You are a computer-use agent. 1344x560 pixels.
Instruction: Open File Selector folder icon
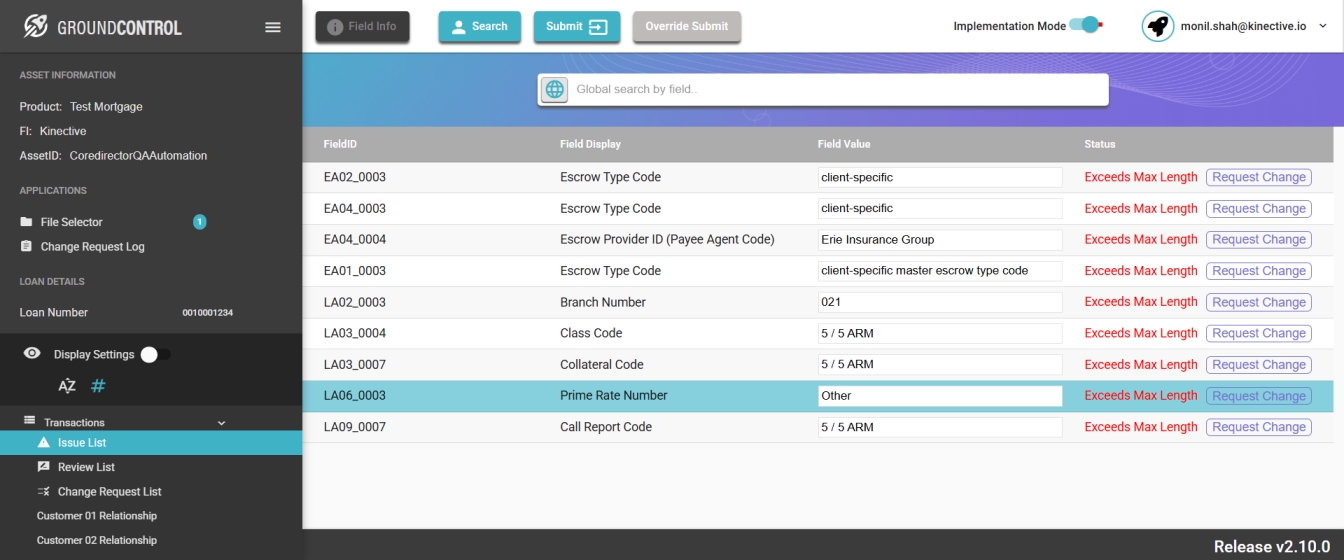point(27,222)
